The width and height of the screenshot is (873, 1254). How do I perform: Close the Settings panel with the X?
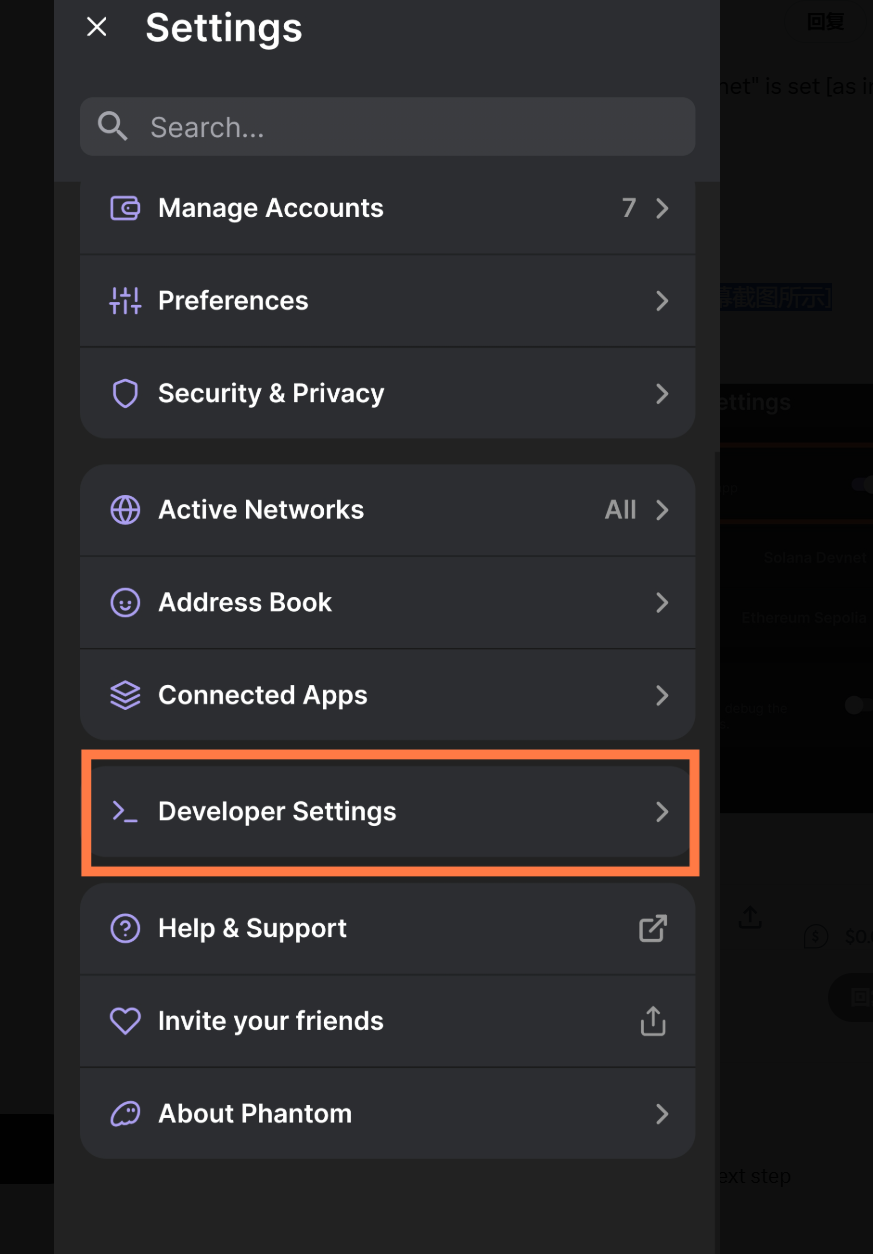97,27
